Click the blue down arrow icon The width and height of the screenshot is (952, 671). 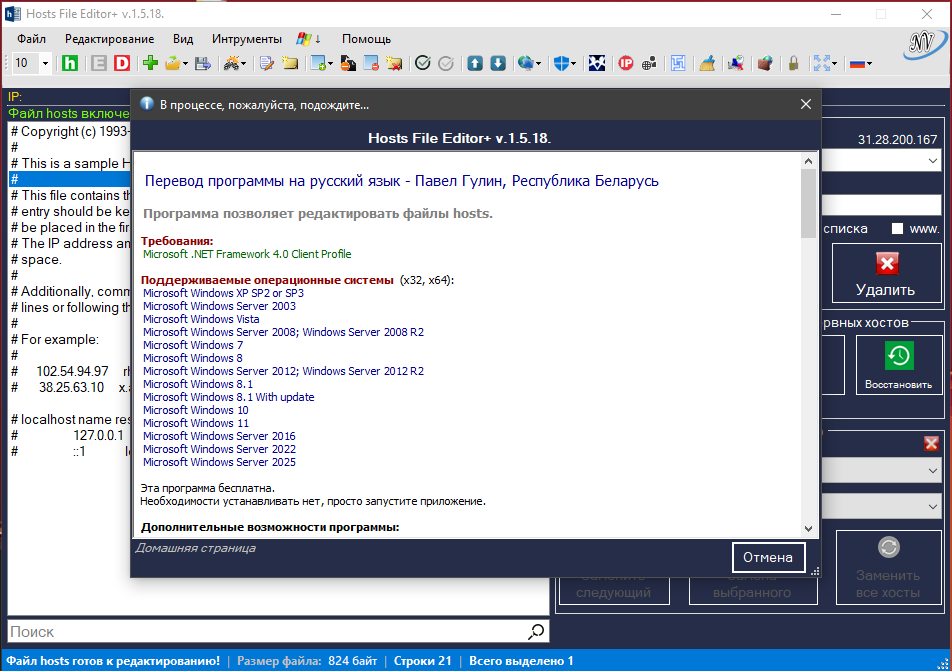point(498,63)
